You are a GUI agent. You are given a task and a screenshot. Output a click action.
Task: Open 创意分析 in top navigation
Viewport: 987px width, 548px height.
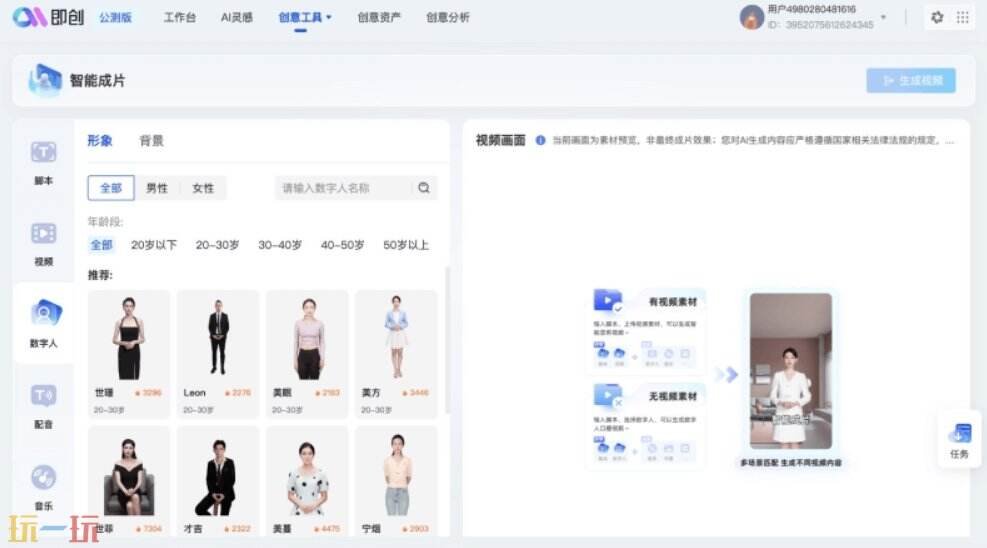click(448, 18)
